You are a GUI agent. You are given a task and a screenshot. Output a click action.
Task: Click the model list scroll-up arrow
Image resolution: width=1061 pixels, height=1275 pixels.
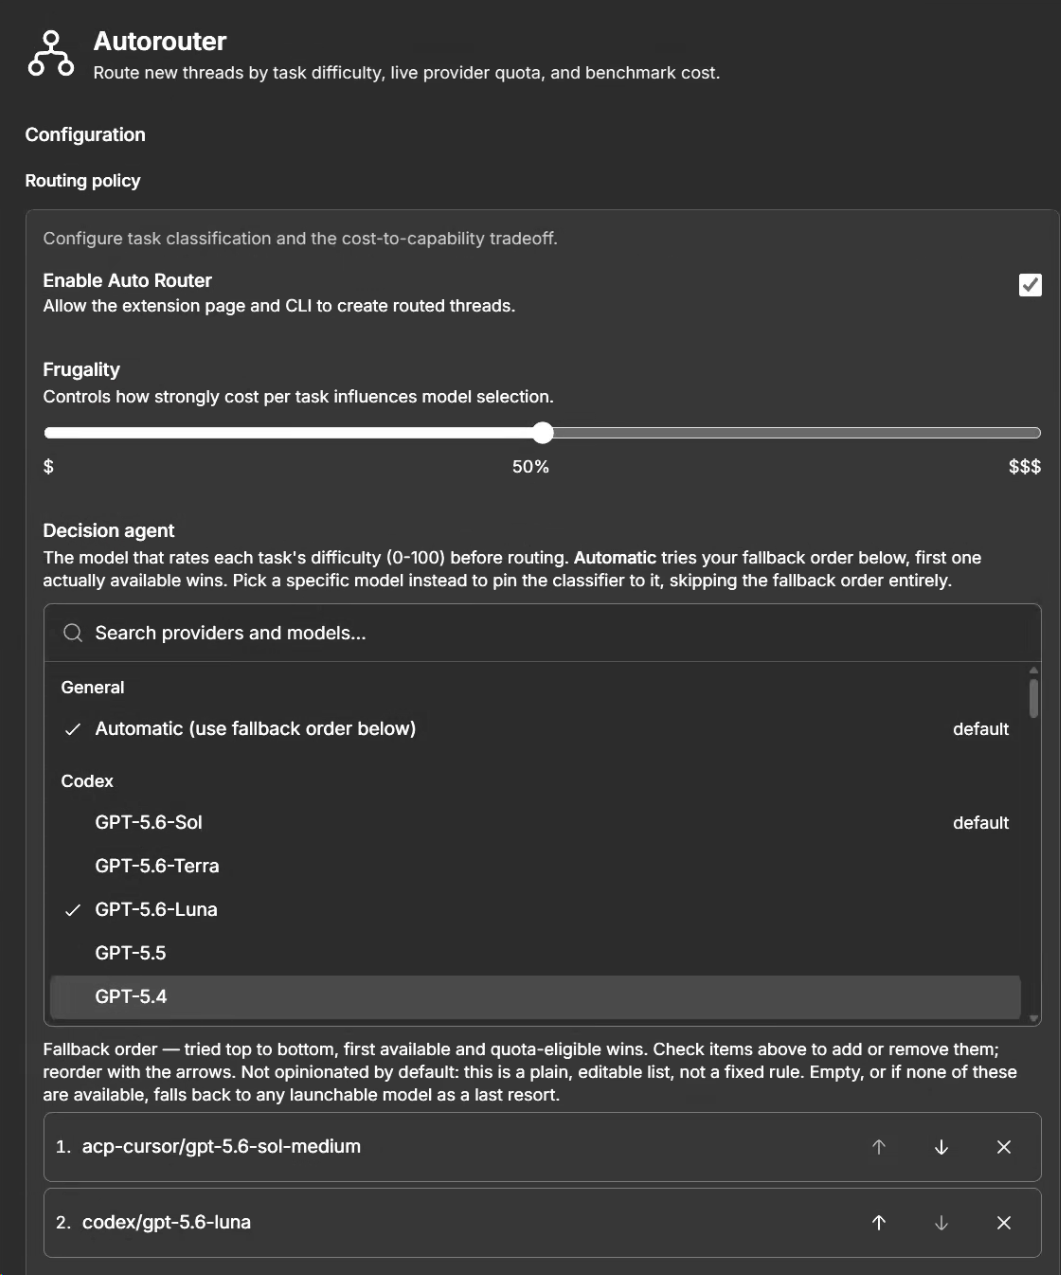click(1034, 669)
